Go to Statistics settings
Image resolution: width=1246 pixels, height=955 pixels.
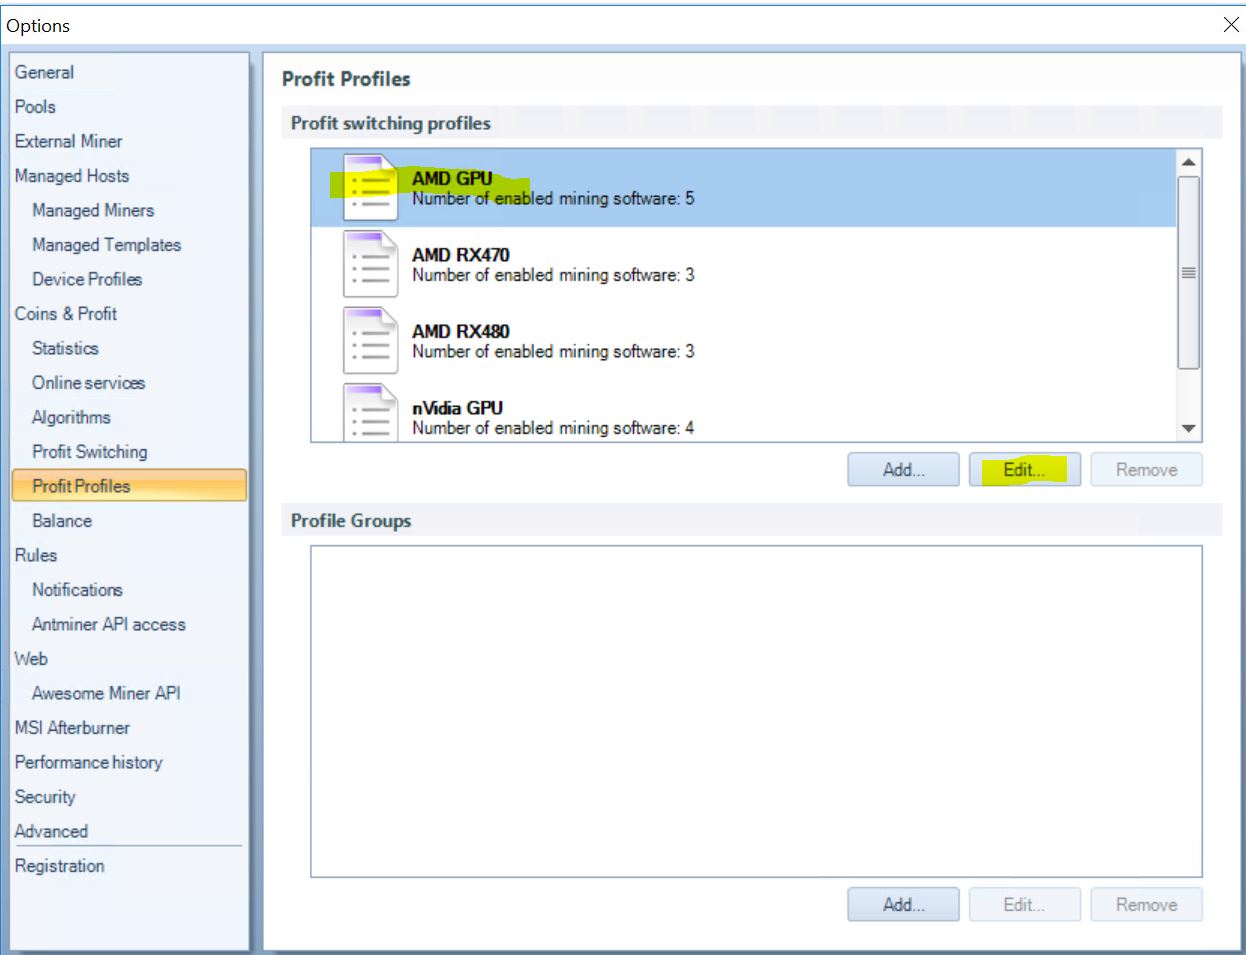point(65,348)
